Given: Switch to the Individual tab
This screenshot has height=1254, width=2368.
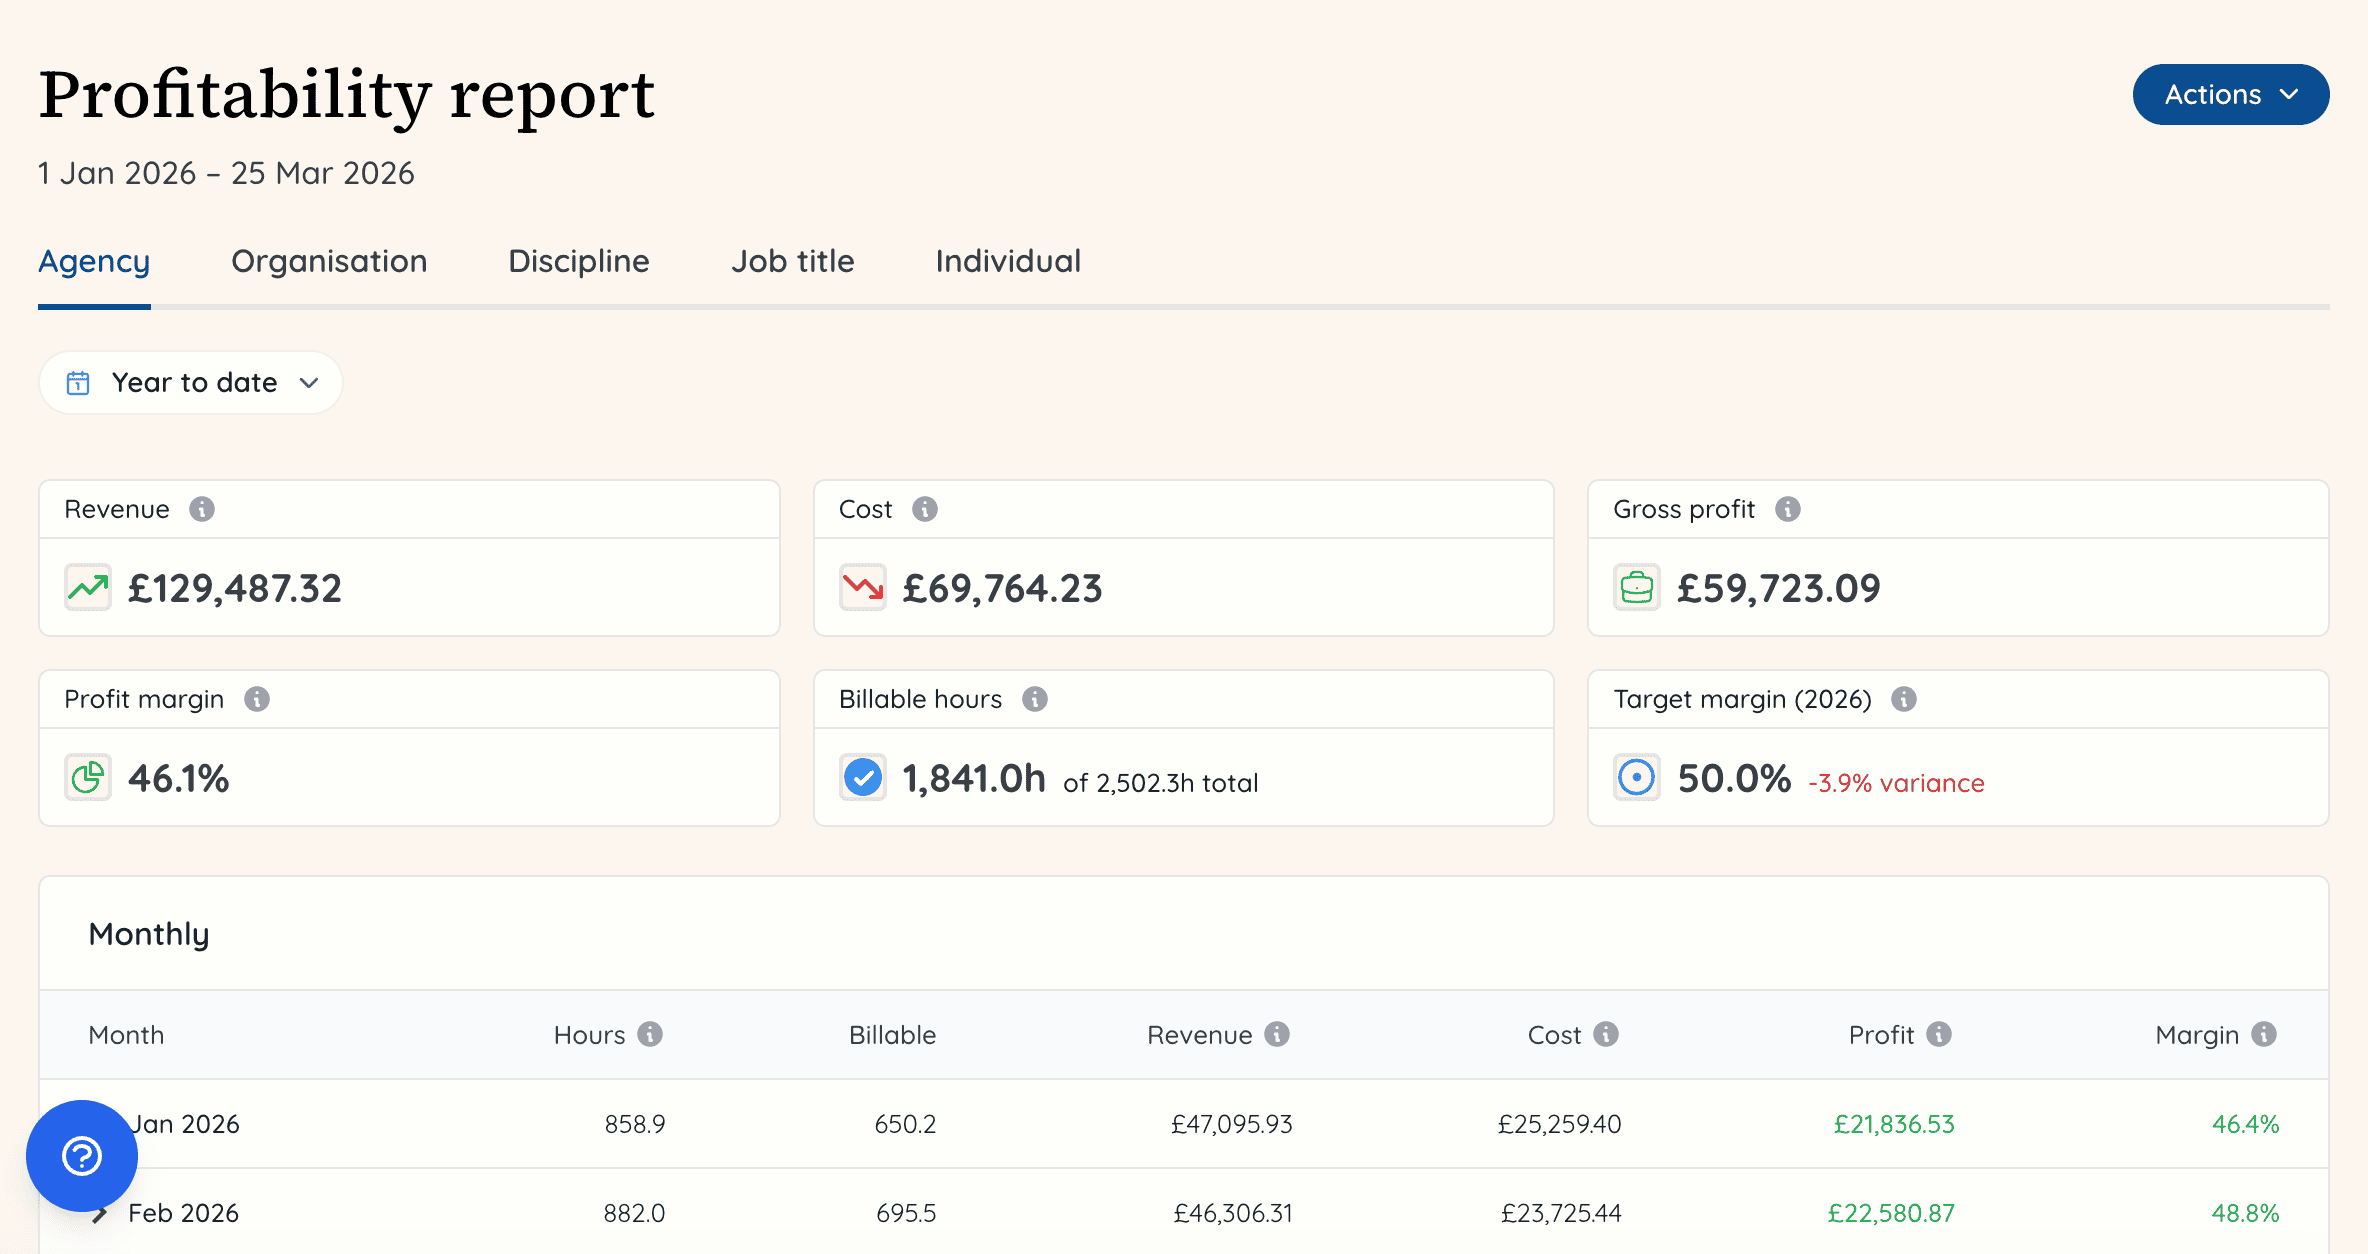Looking at the screenshot, I should (x=1007, y=261).
